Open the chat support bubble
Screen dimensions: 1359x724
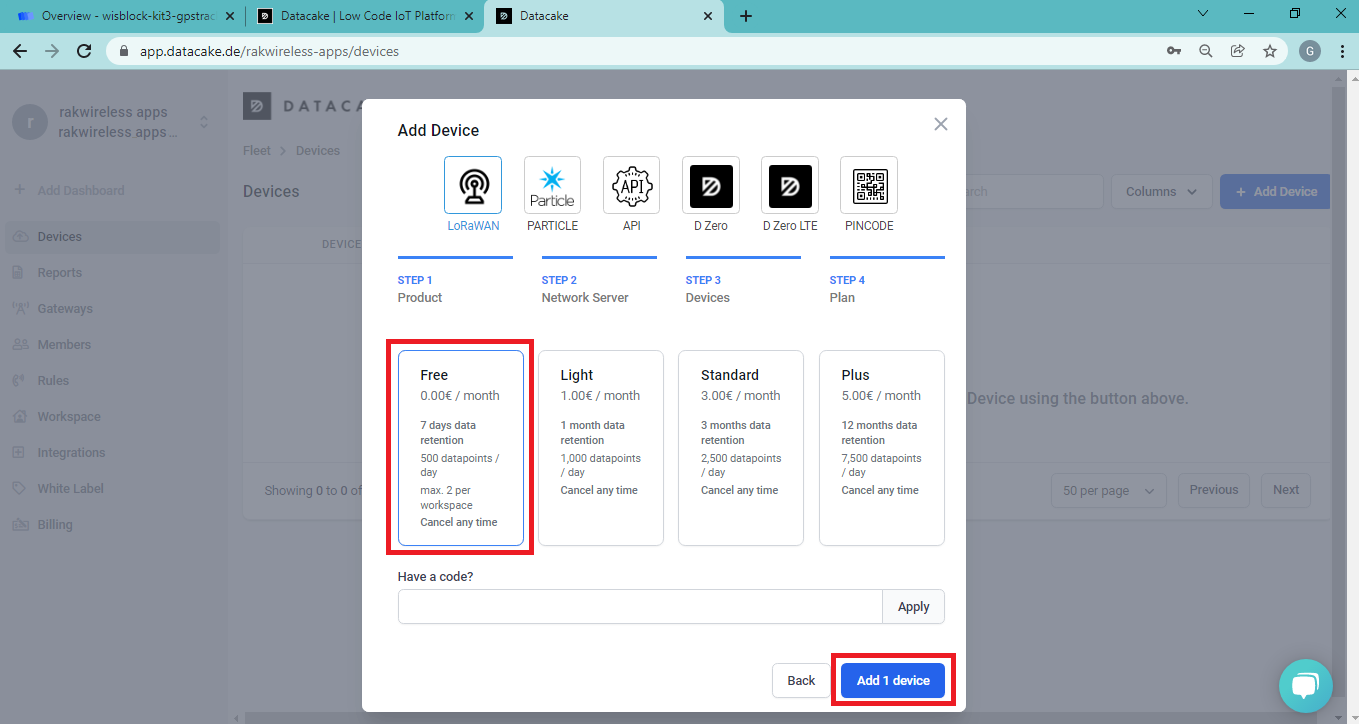click(1305, 685)
